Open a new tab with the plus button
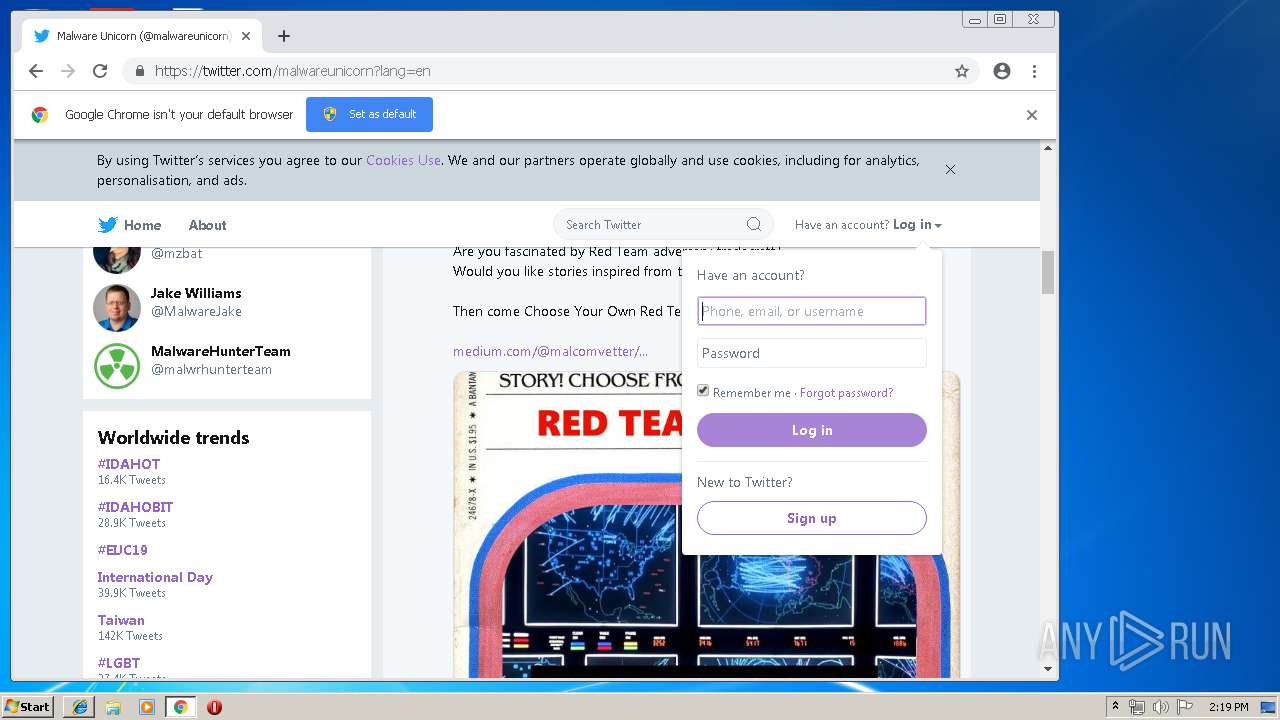1280x720 pixels. (284, 36)
